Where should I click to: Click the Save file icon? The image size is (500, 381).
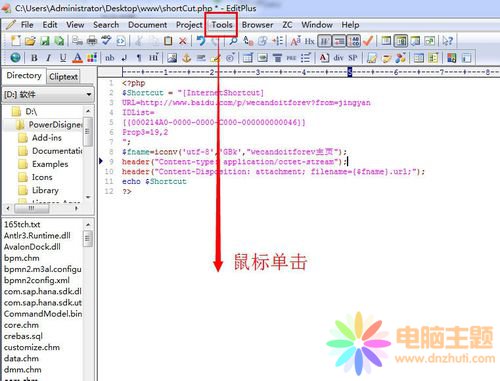[x=45, y=41]
